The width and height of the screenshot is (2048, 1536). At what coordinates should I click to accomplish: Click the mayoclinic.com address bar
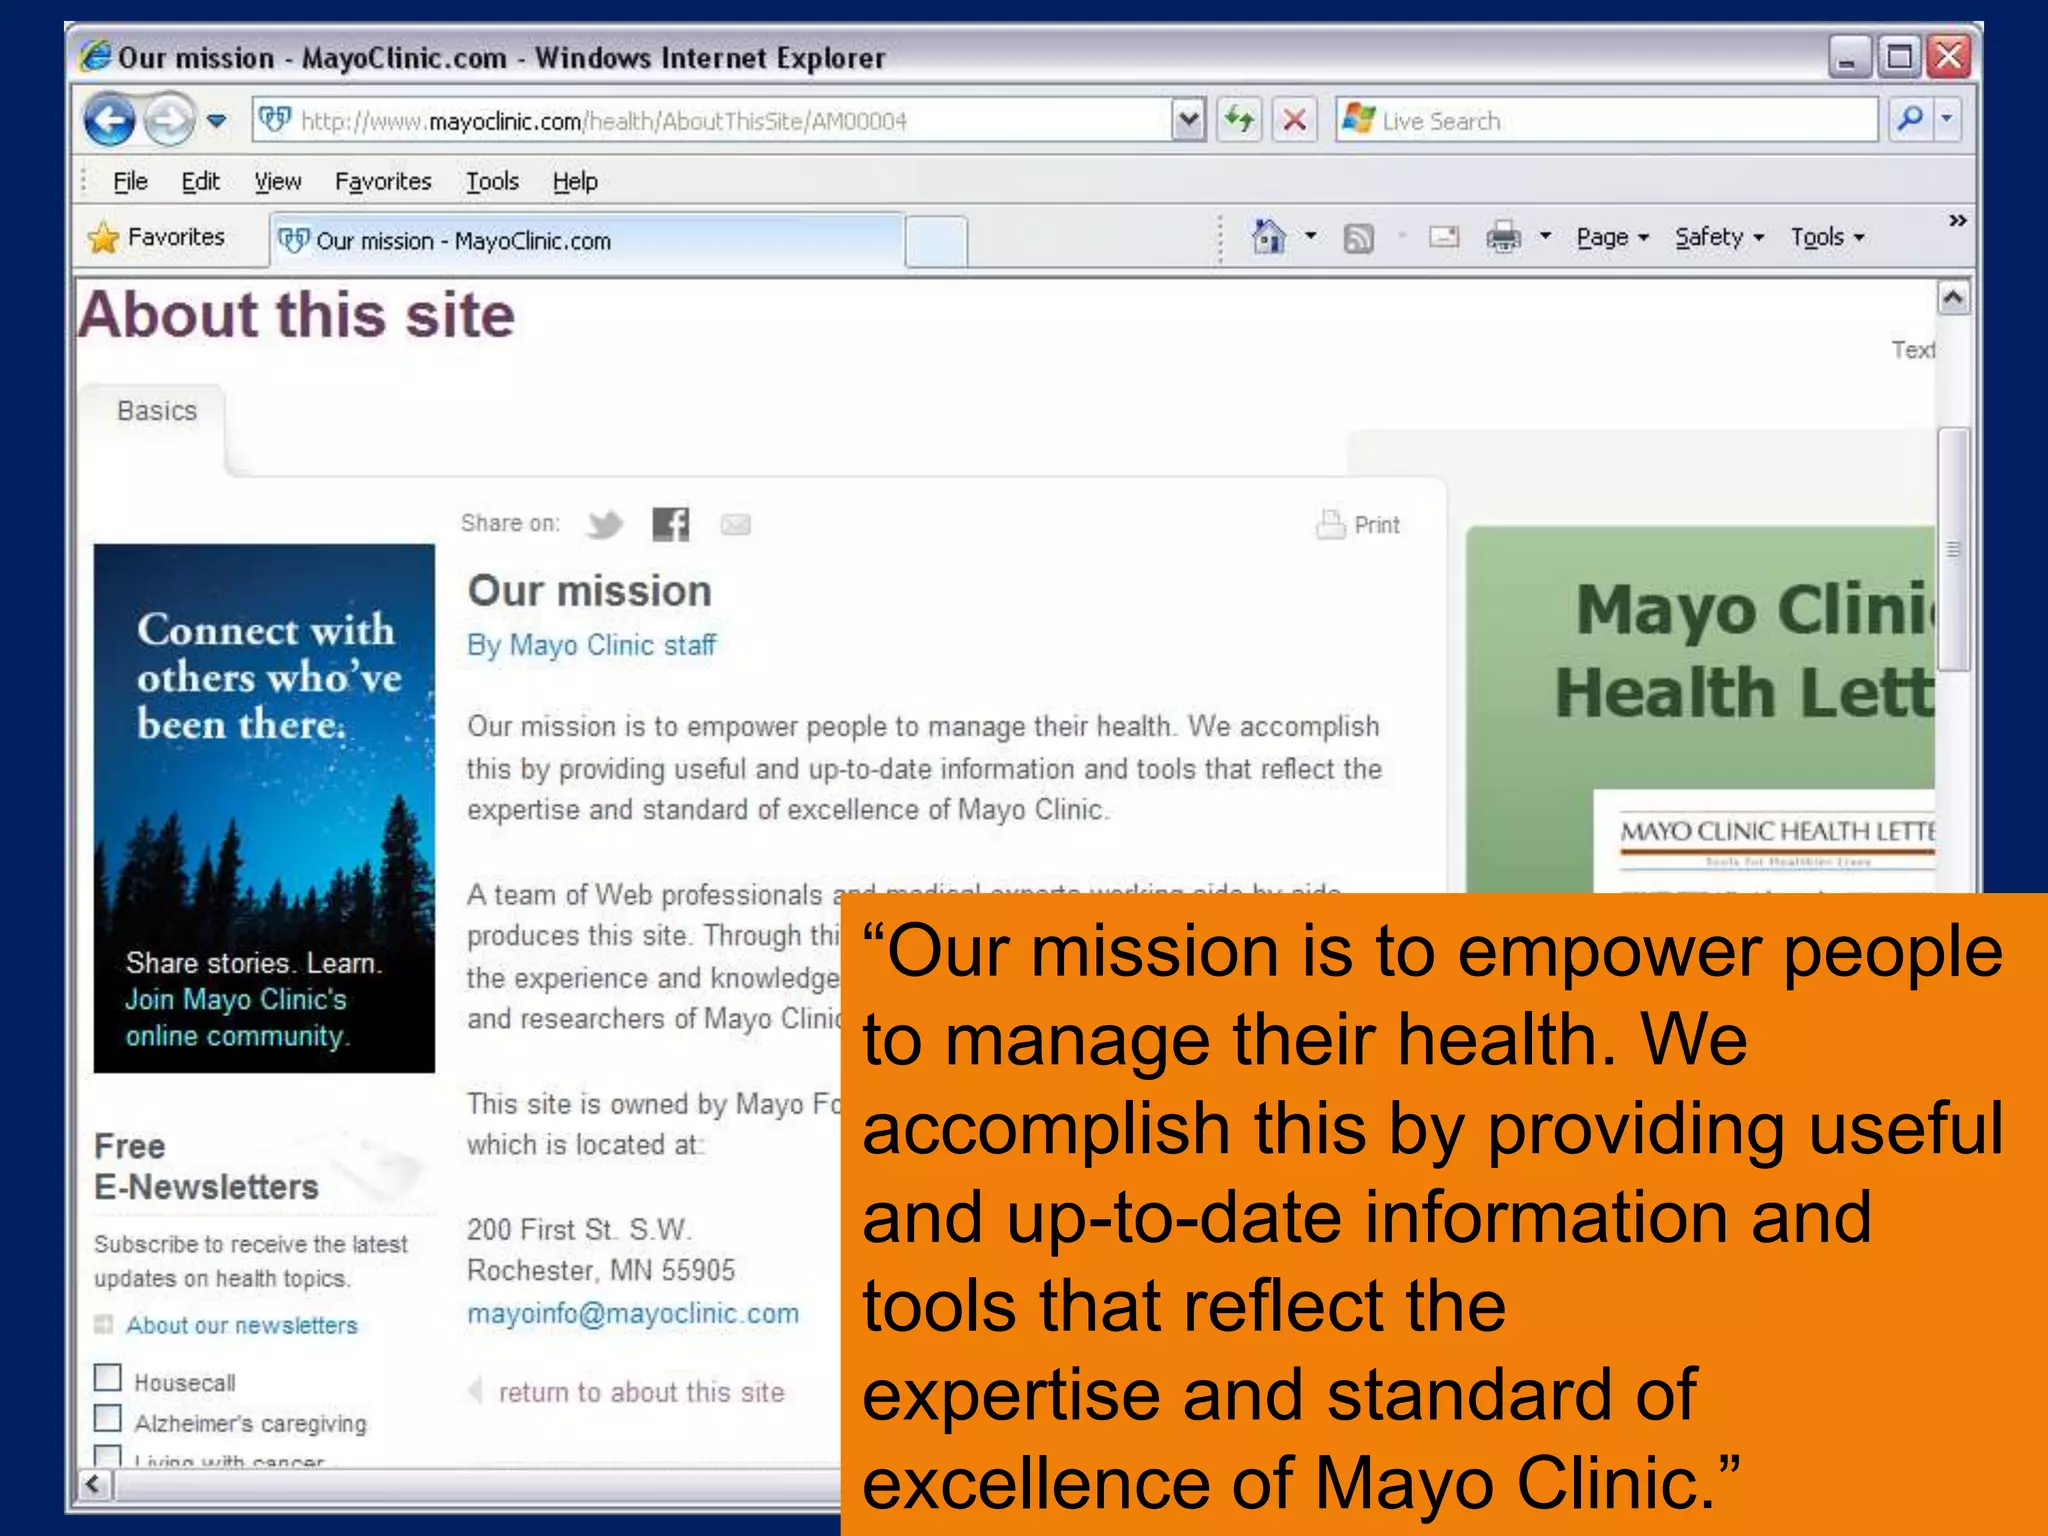coord(712,121)
